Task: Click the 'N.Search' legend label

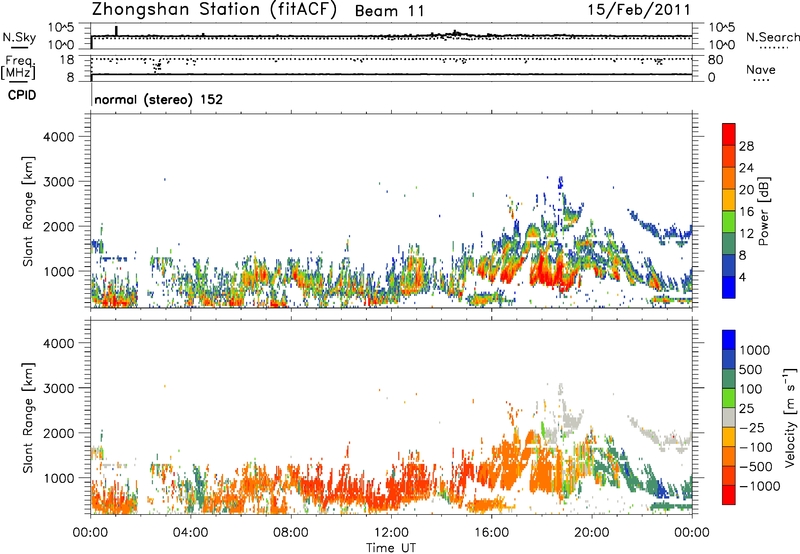Action: [772, 37]
